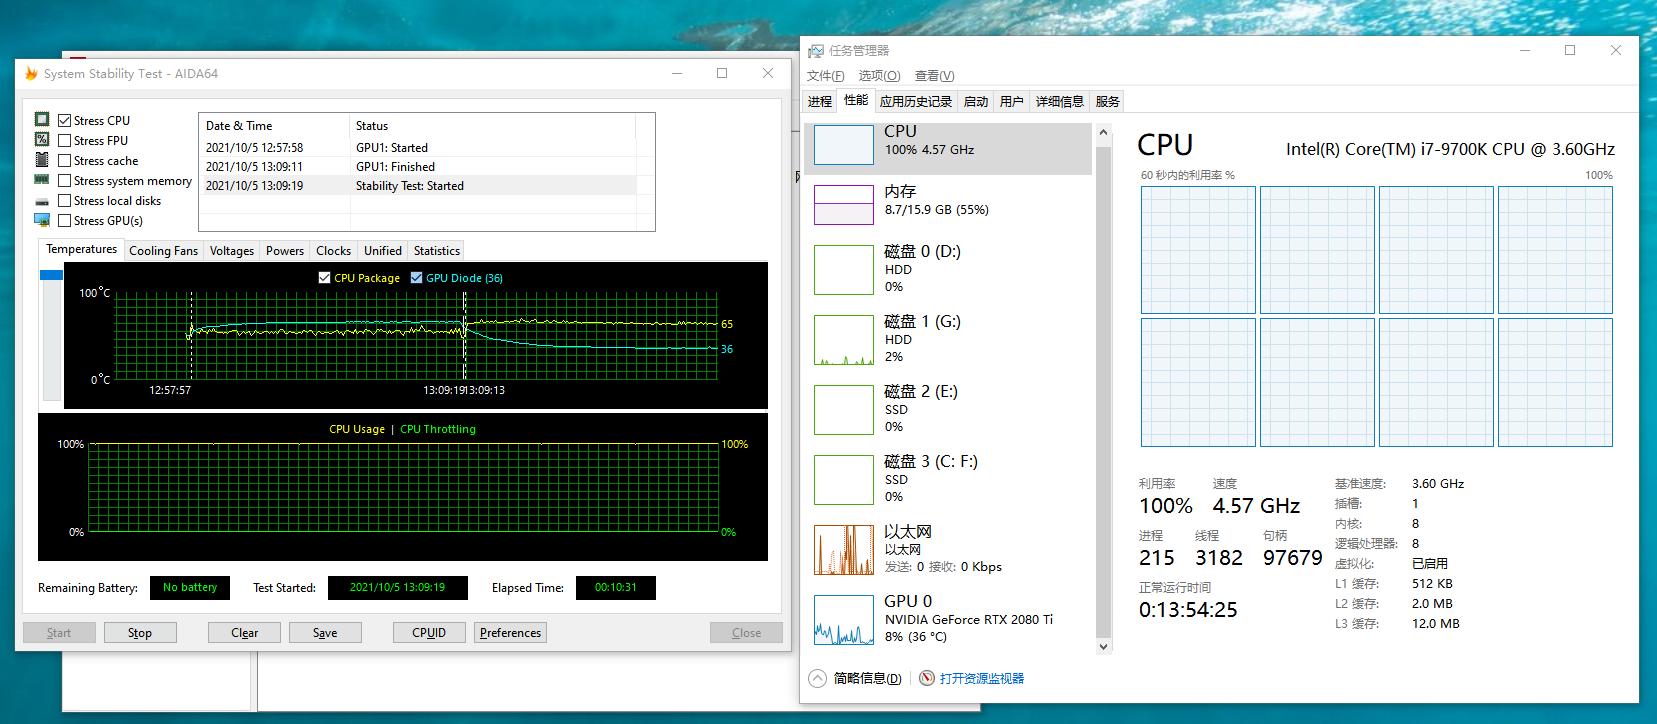Screen dimensions: 1657x724
Task: Select the 磁盘 0 (D:) thumbnail
Action: point(844,270)
